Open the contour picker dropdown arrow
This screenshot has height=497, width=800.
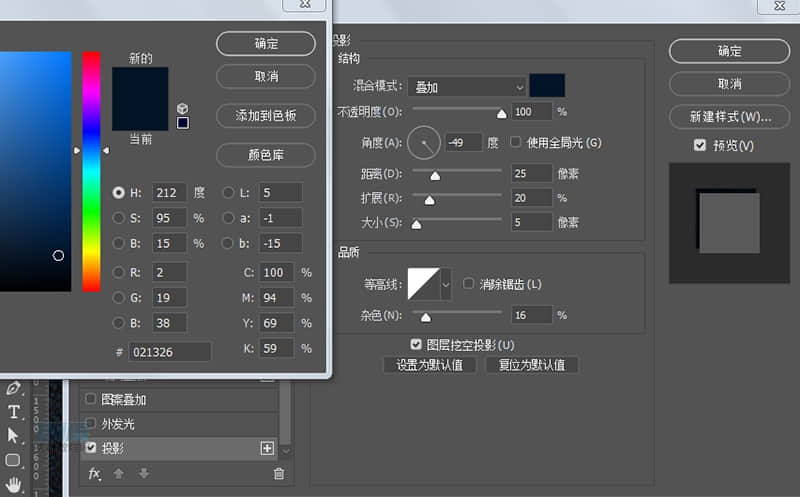point(445,284)
